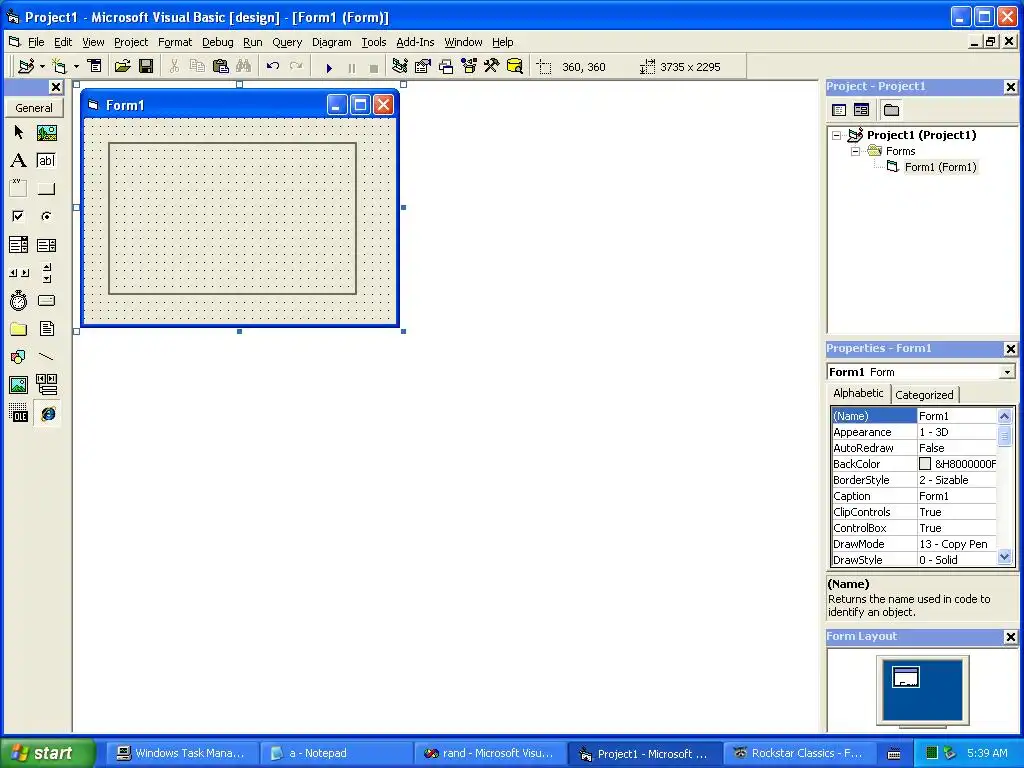The image size is (1024, 768).
Task: Select the Data control tool
Action: 46,385
